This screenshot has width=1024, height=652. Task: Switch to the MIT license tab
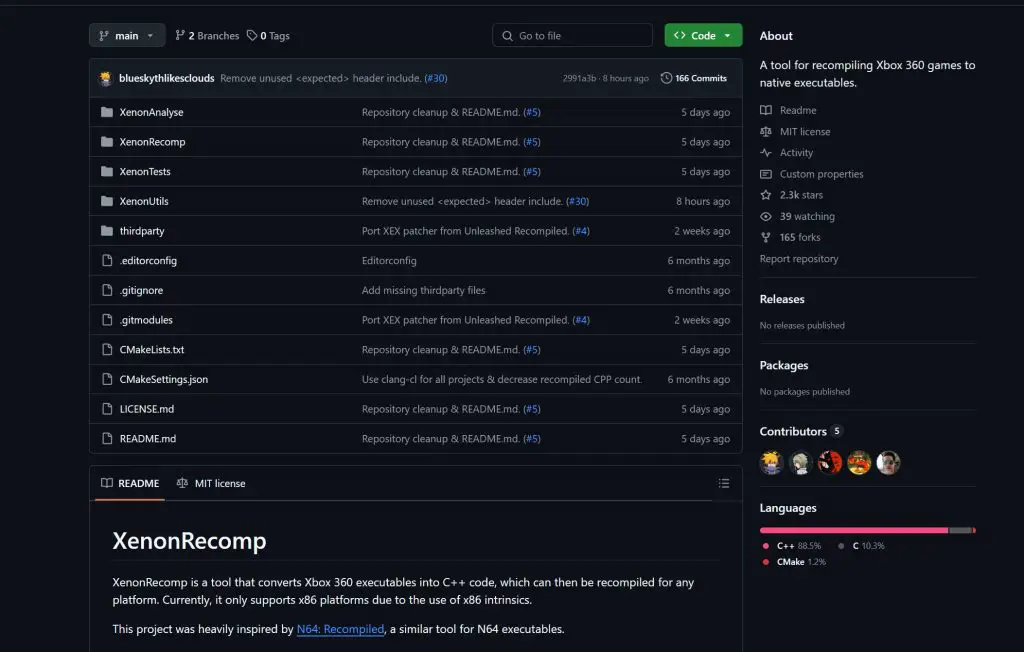tap(211, 483)
